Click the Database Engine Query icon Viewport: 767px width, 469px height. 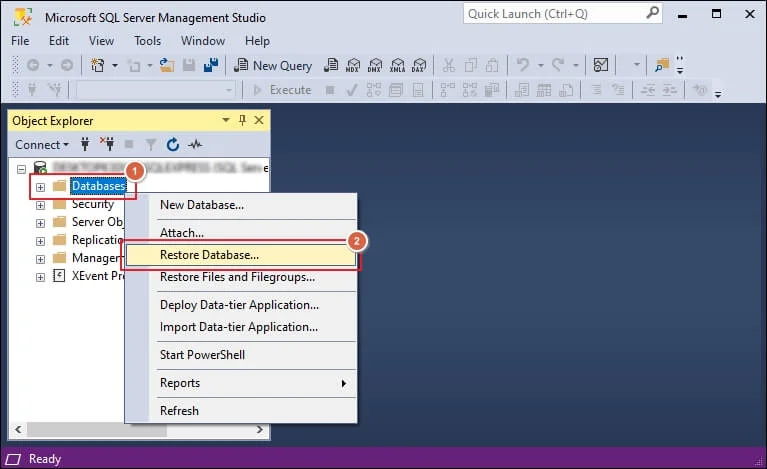pos(331,65)
